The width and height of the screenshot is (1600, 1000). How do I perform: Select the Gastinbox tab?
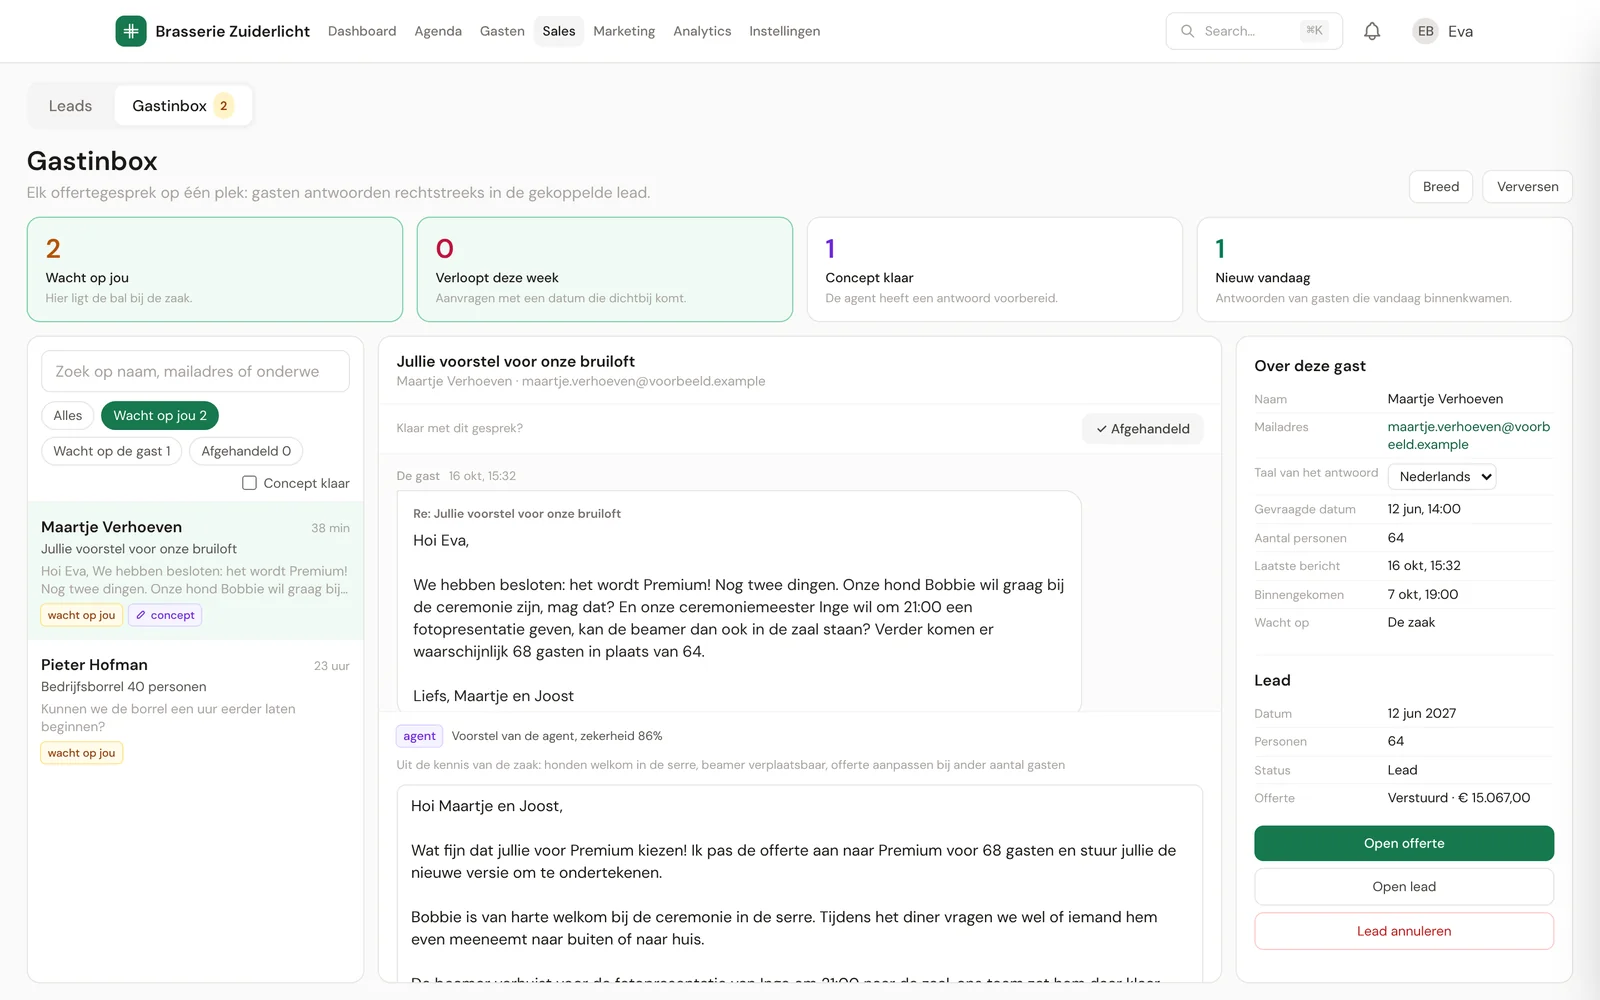183,106
